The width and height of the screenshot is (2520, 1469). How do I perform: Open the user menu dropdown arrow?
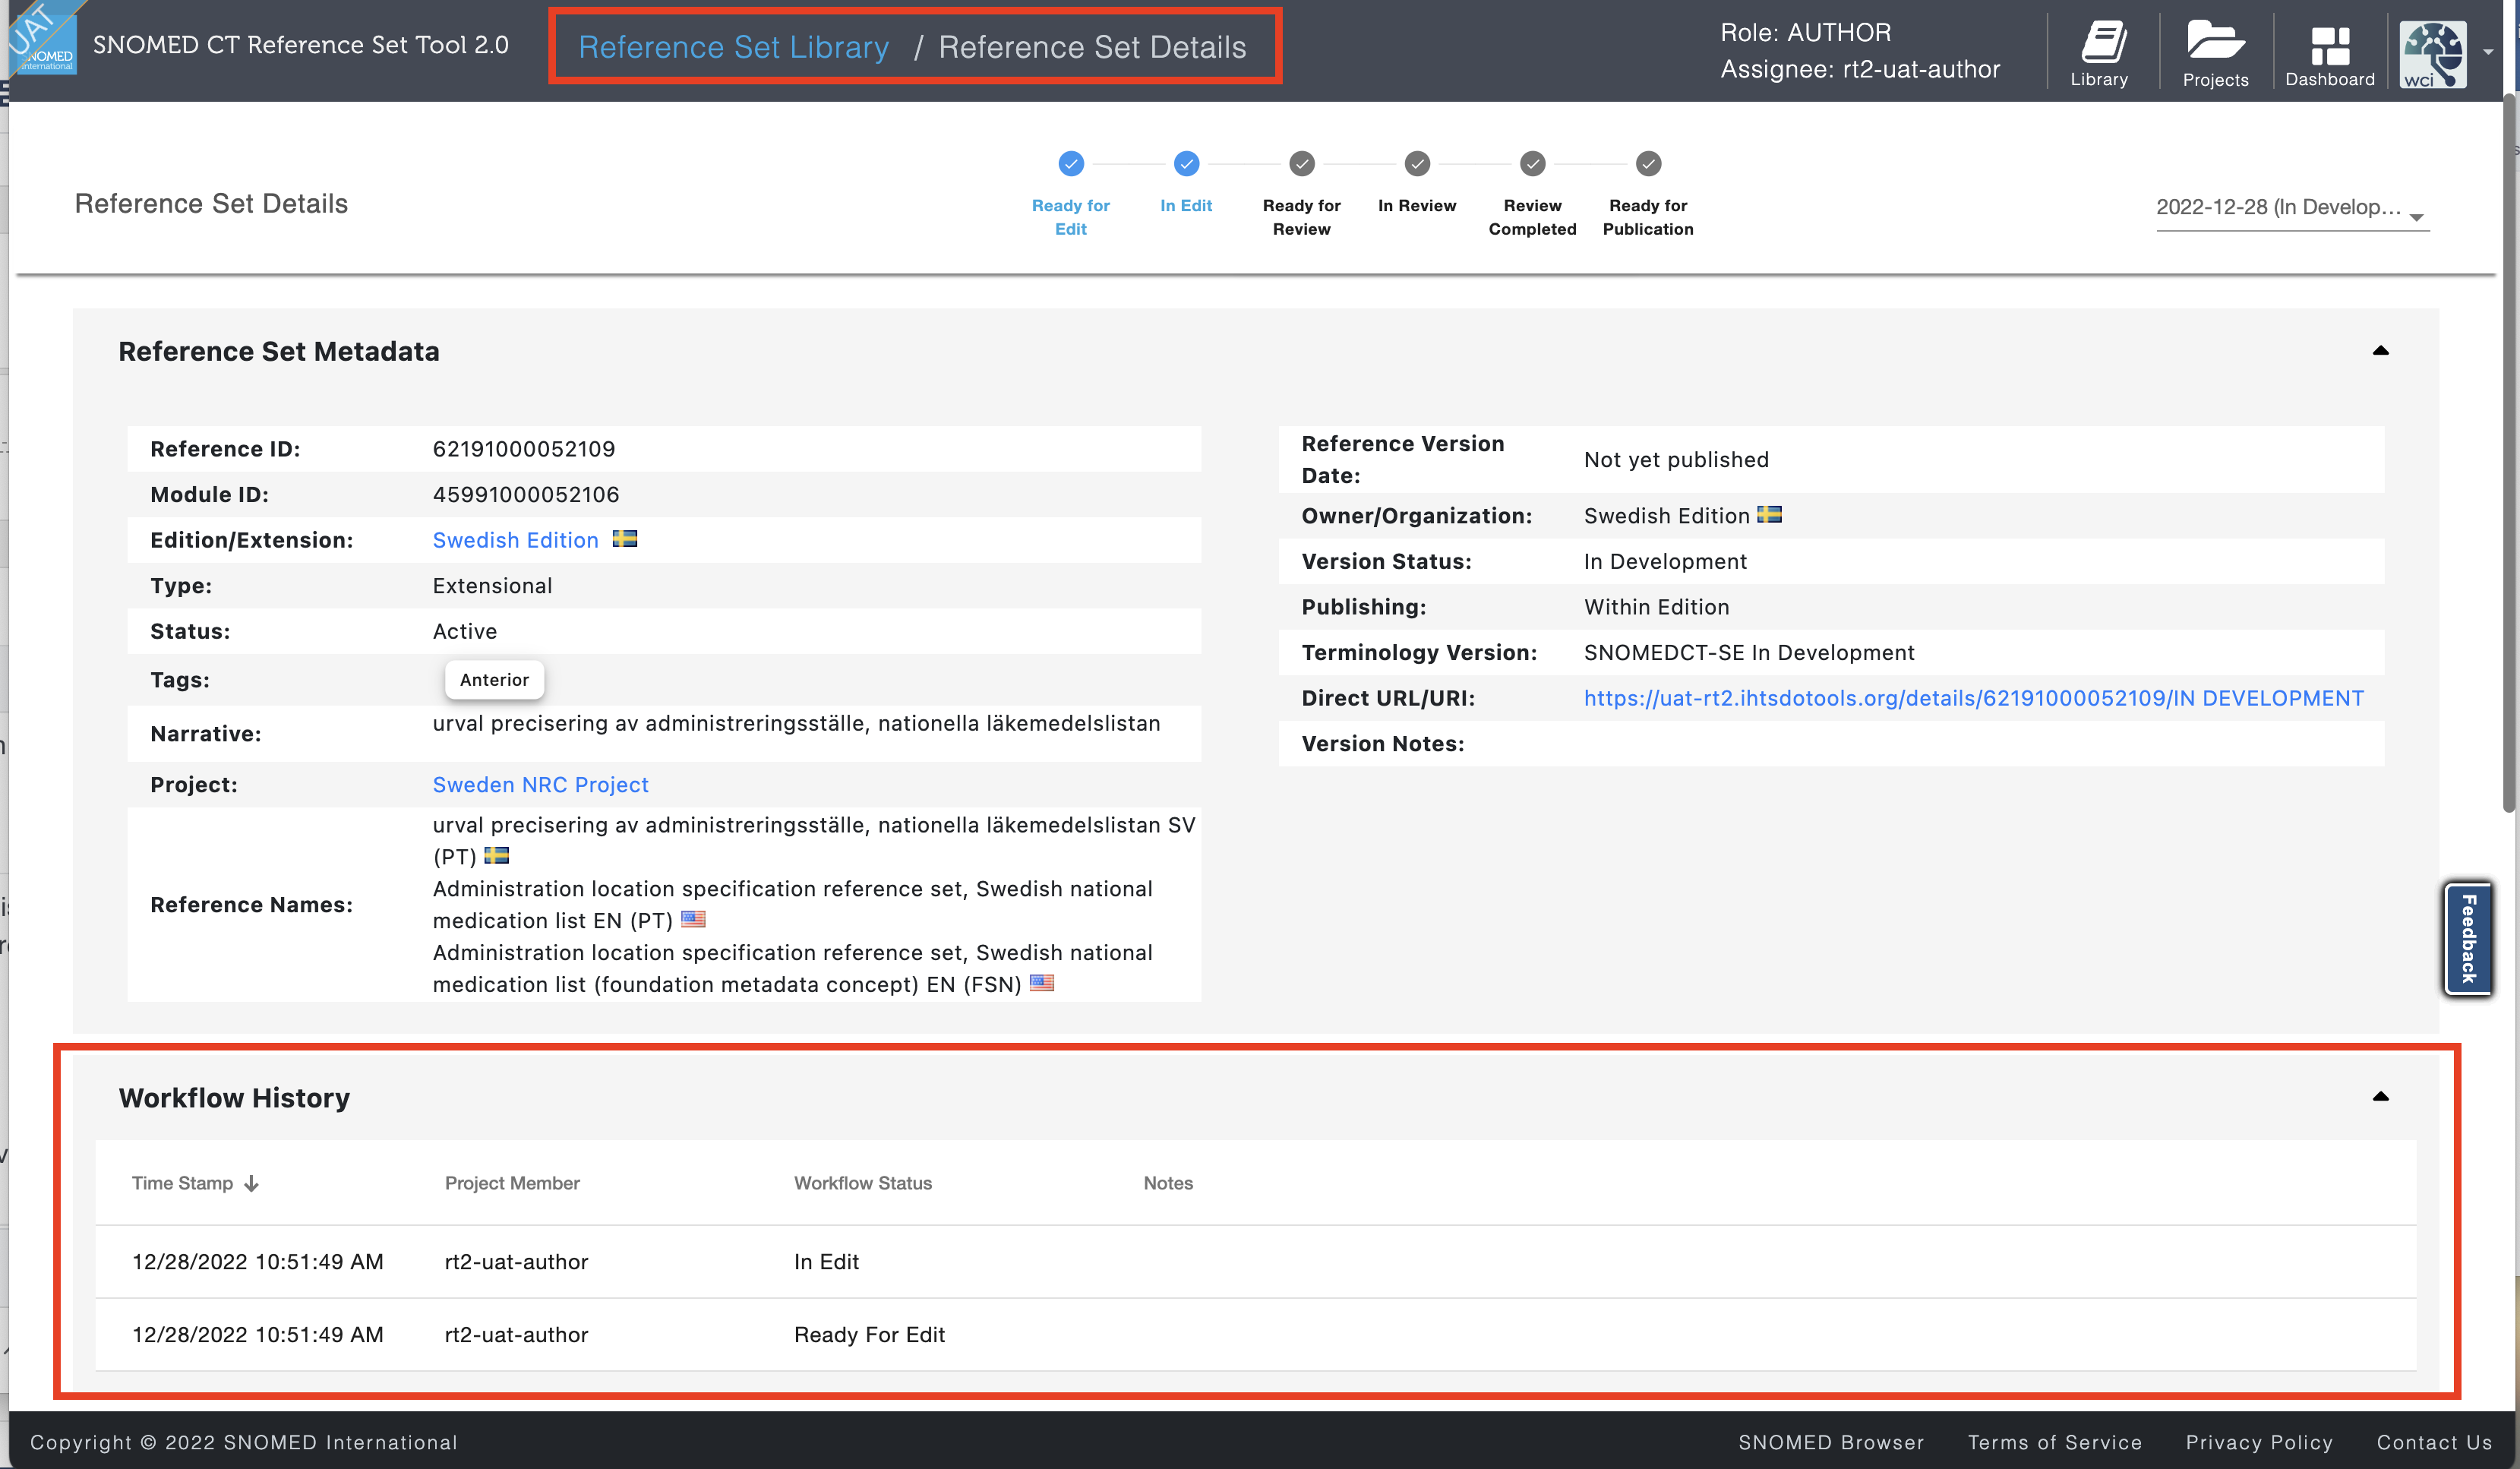tap(2488, 51)
